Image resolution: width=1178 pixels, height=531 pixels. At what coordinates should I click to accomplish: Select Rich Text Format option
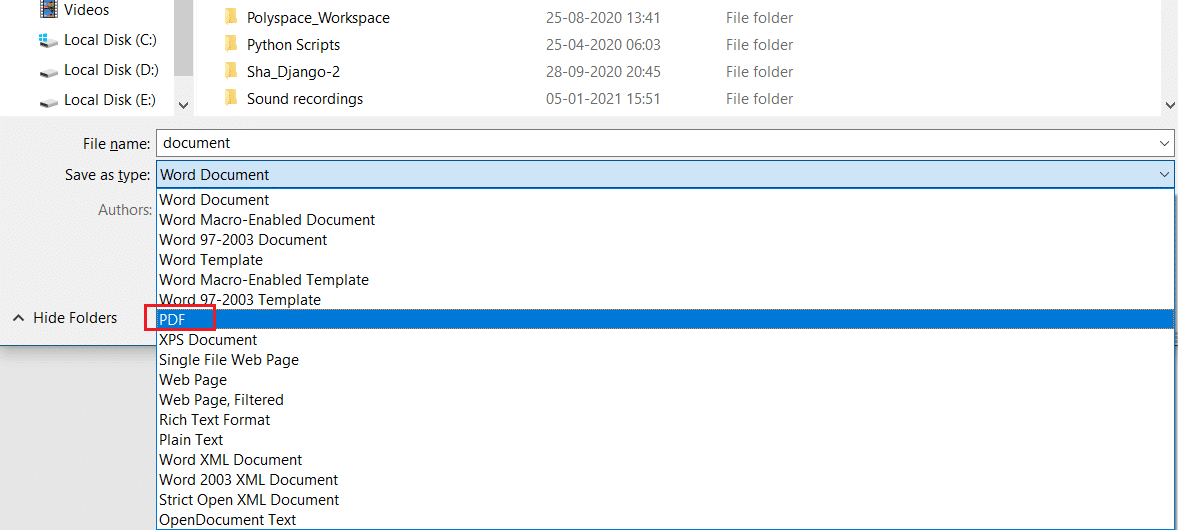665,419
